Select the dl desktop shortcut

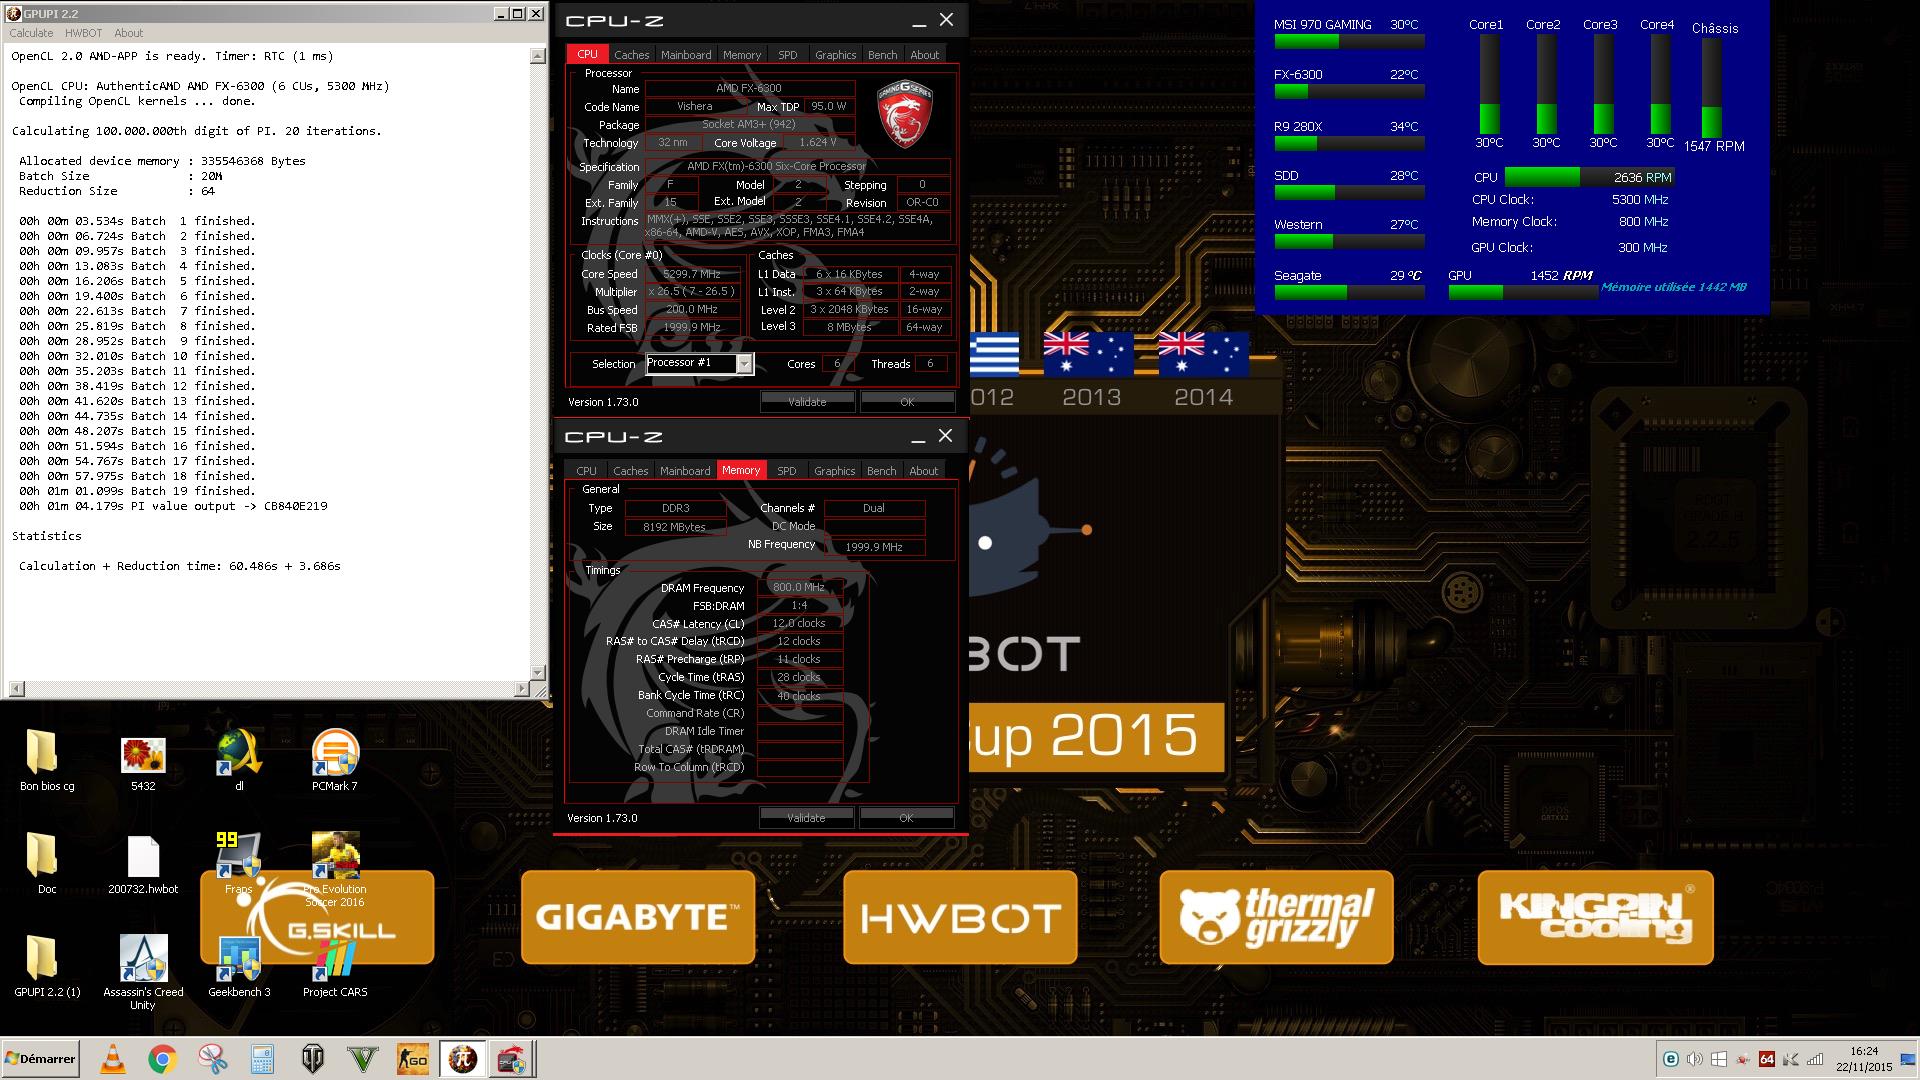(x=239, y=760)
